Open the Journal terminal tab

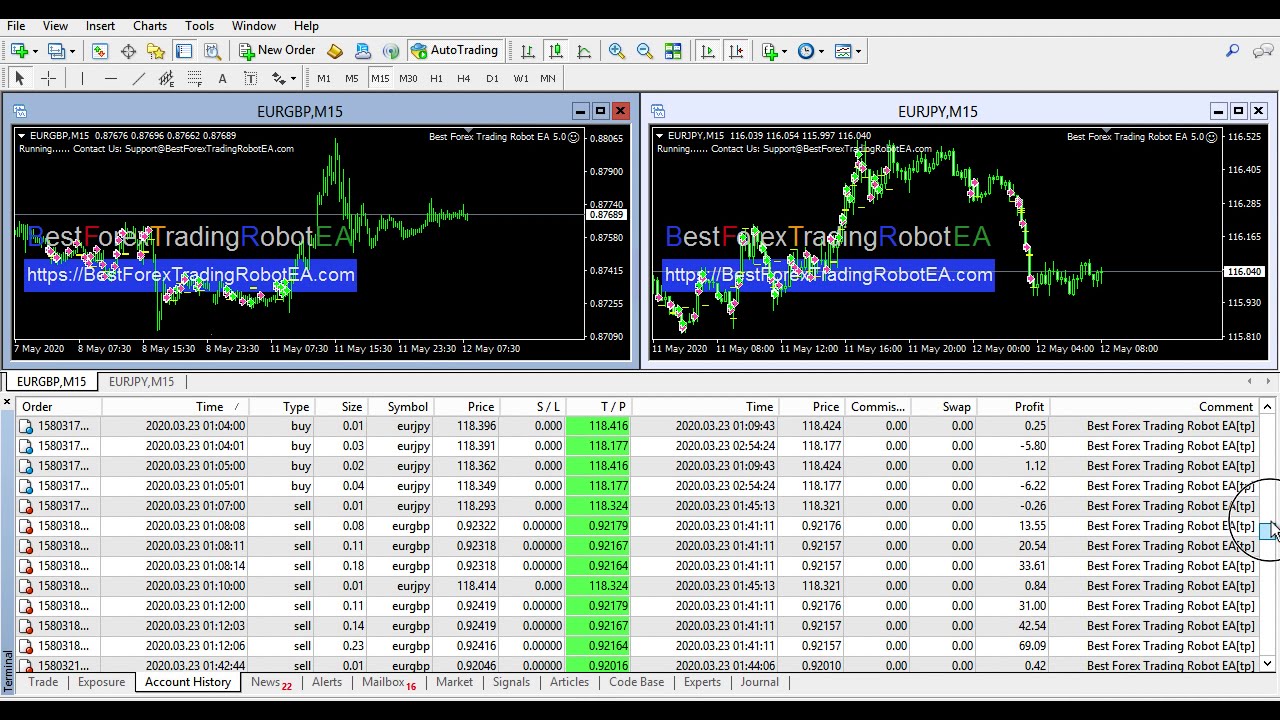click(759, 682)
